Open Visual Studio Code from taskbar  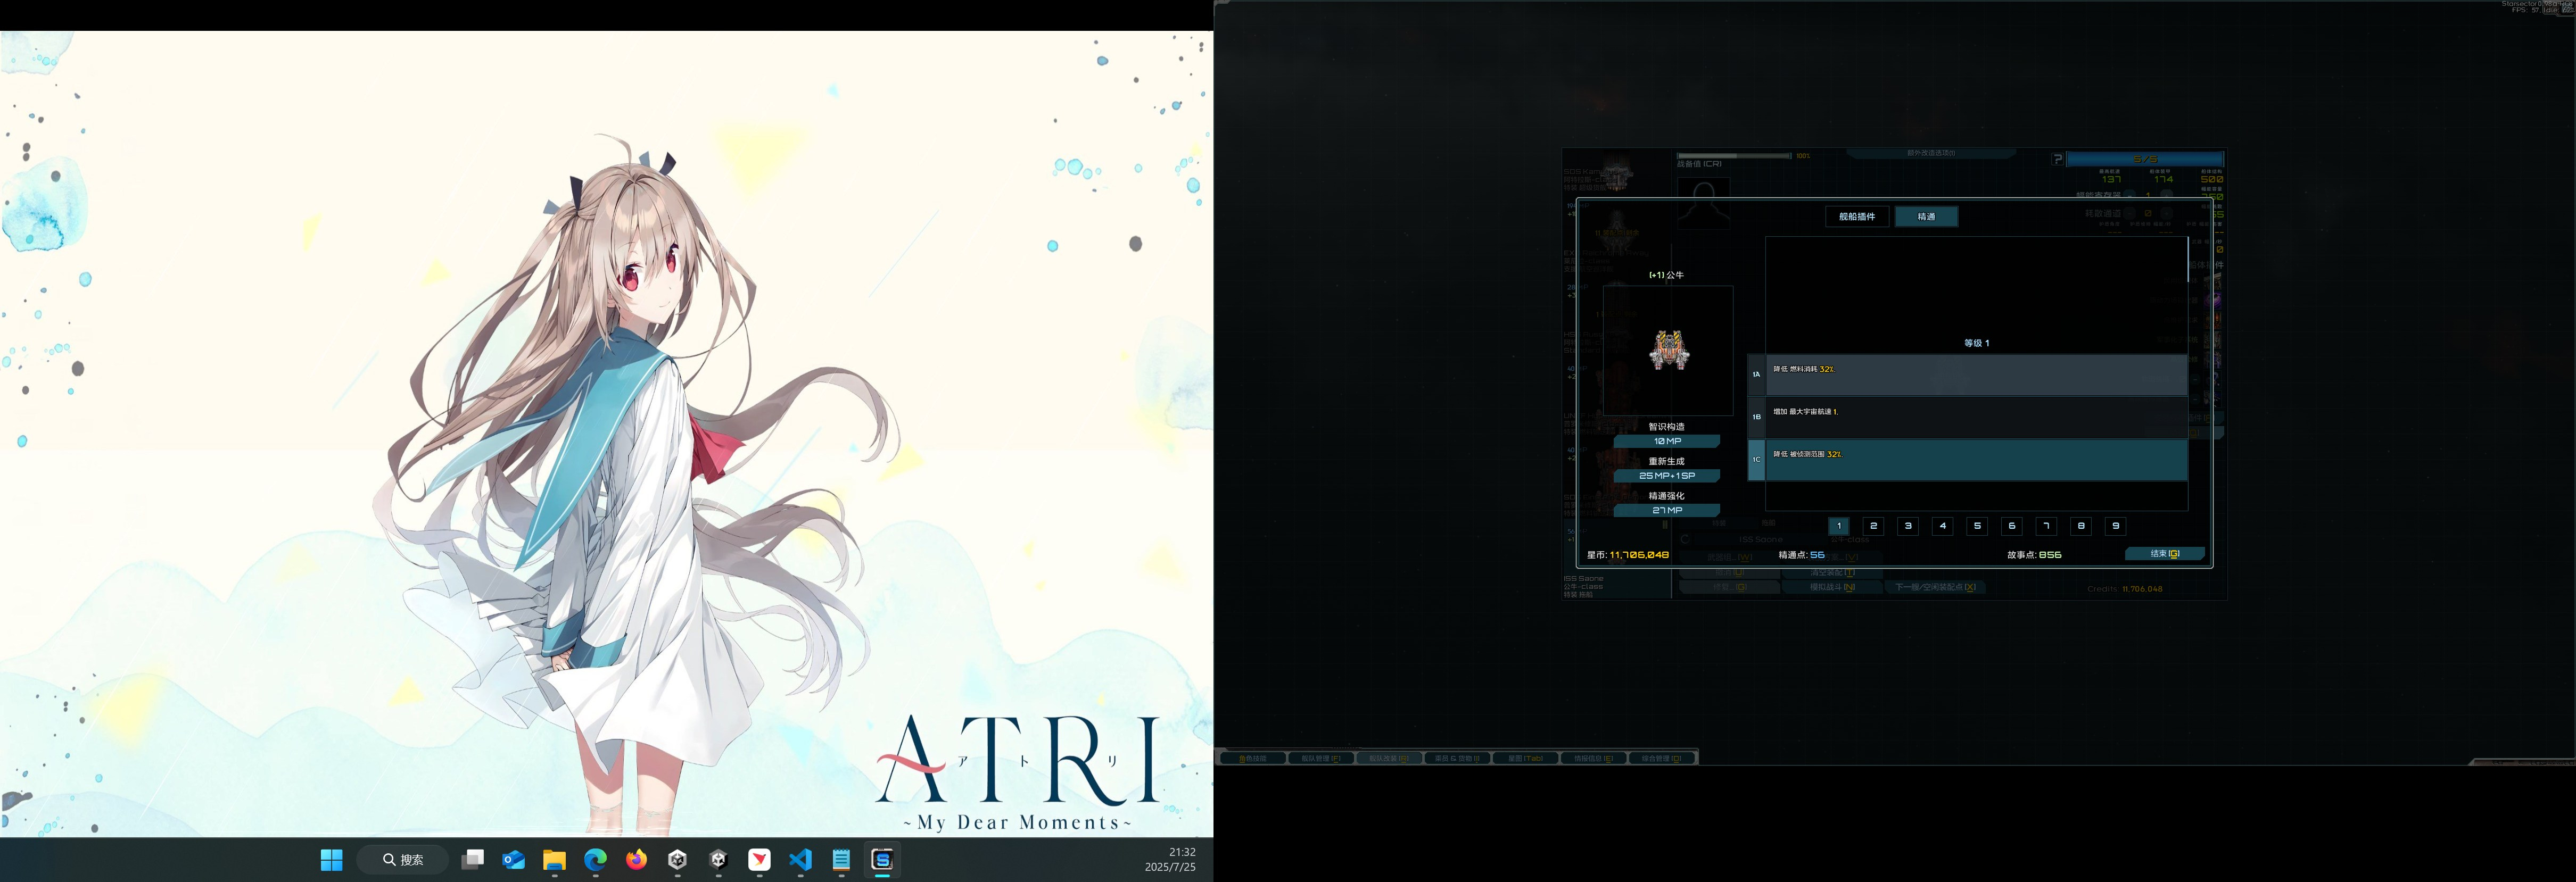tap(800, 859)
